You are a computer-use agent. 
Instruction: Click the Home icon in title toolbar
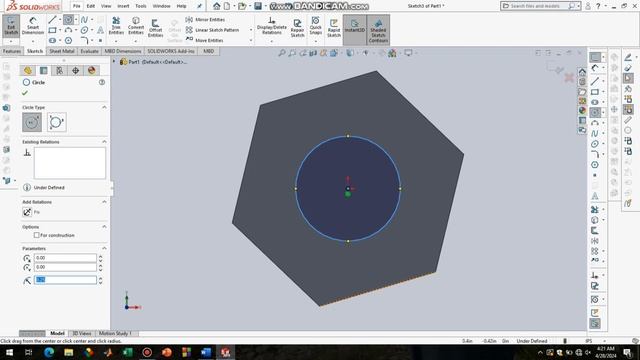pyautogui.click(x=217, y=6)
